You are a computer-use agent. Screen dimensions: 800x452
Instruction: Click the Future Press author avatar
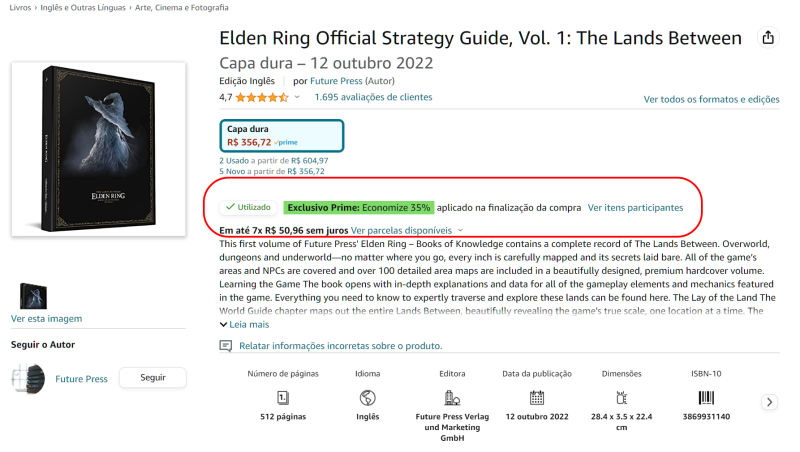[x=29, y=379]
